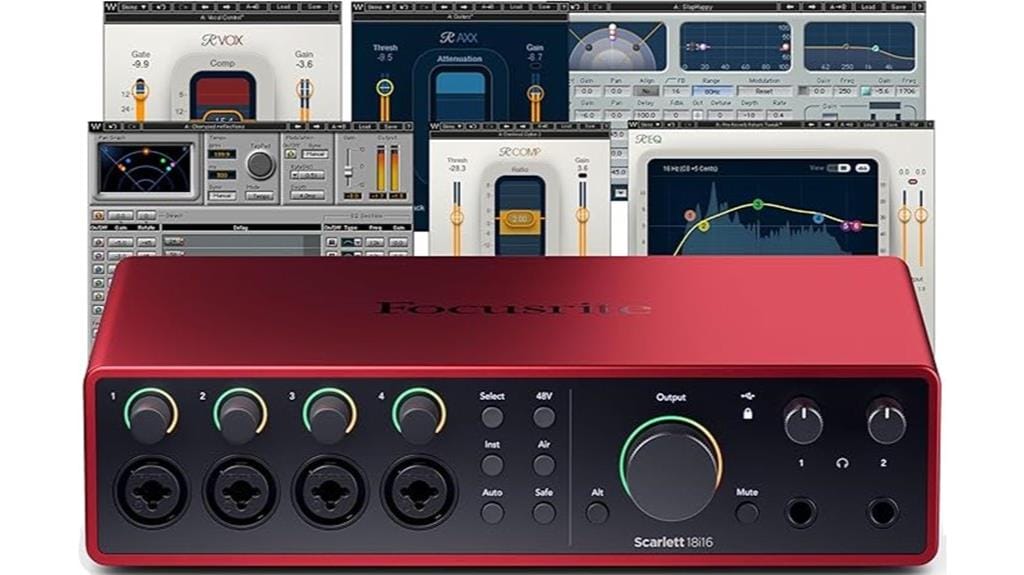Open Setup dropdown in RVox toolbar

coord(133,7)
